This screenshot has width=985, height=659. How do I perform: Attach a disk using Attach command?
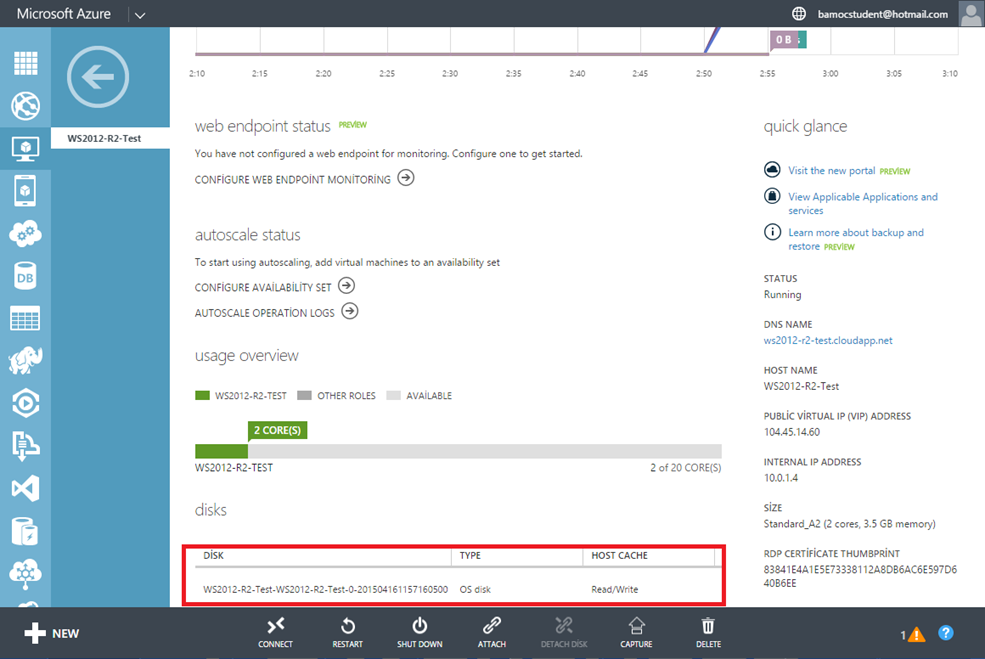(491, 633)
